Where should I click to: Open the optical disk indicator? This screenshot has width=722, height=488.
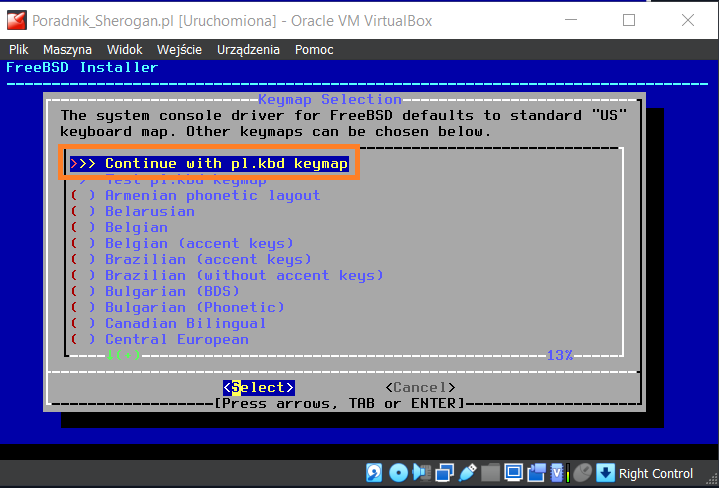(x=397, y=473)
